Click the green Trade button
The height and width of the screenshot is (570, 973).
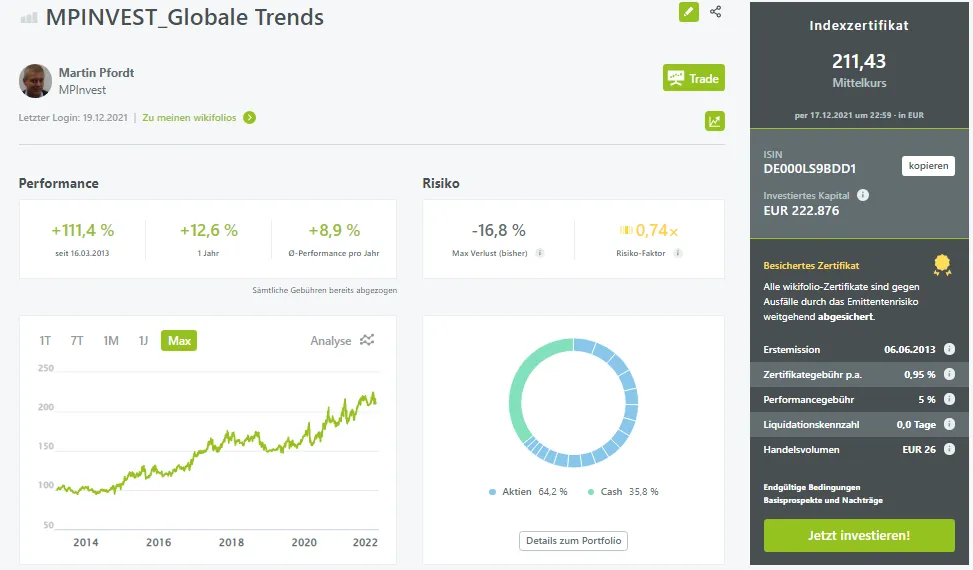point(694,78)
